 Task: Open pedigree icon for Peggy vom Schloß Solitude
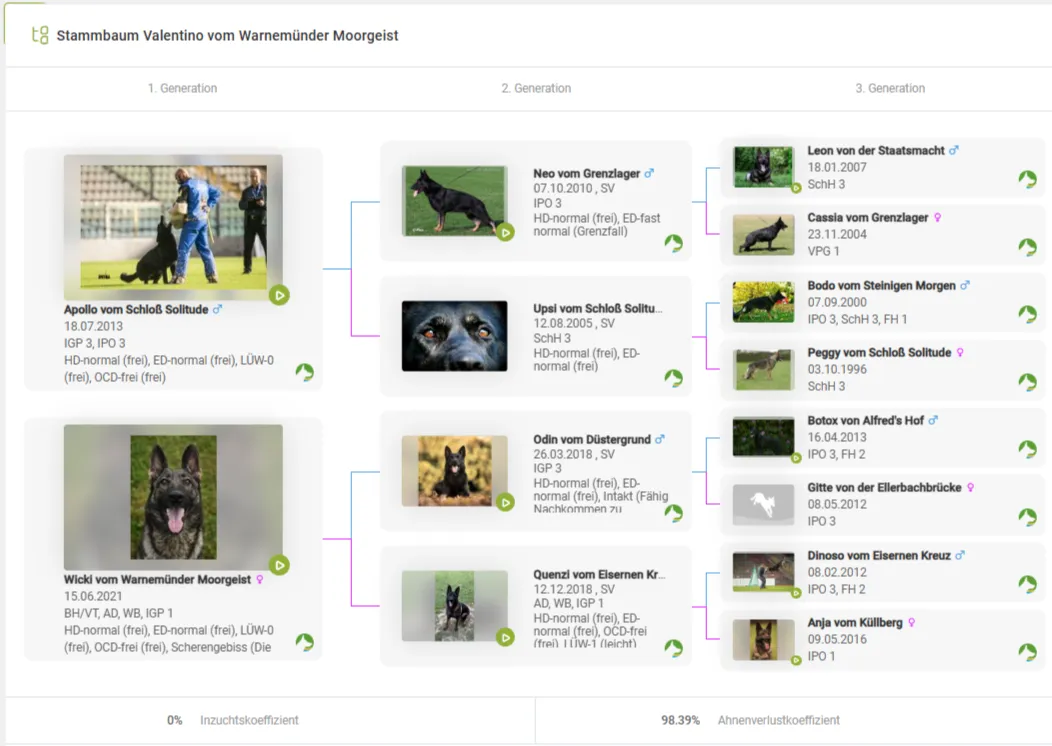point(1027,382)
